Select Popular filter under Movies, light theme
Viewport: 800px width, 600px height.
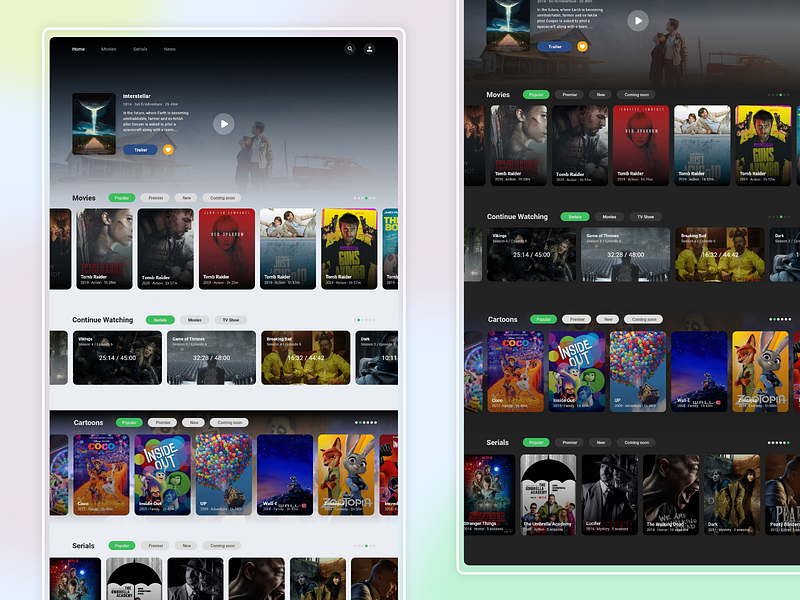tap(122, 198)
